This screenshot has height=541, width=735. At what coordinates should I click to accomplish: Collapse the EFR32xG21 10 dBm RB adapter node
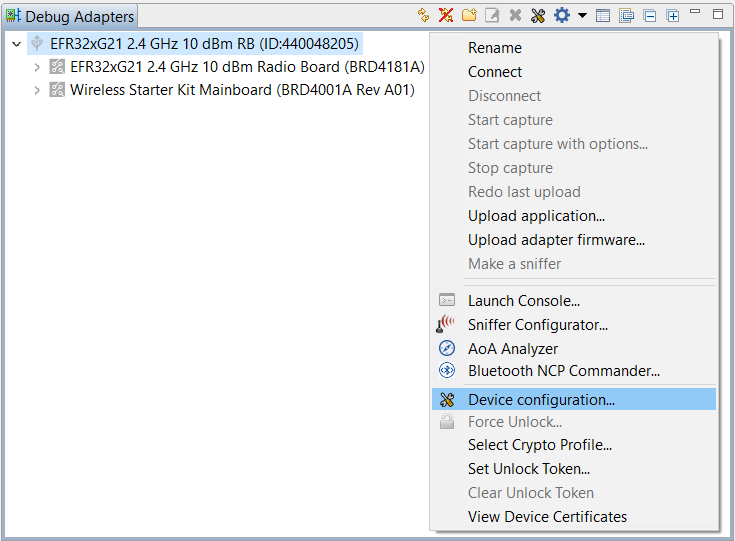16,44
